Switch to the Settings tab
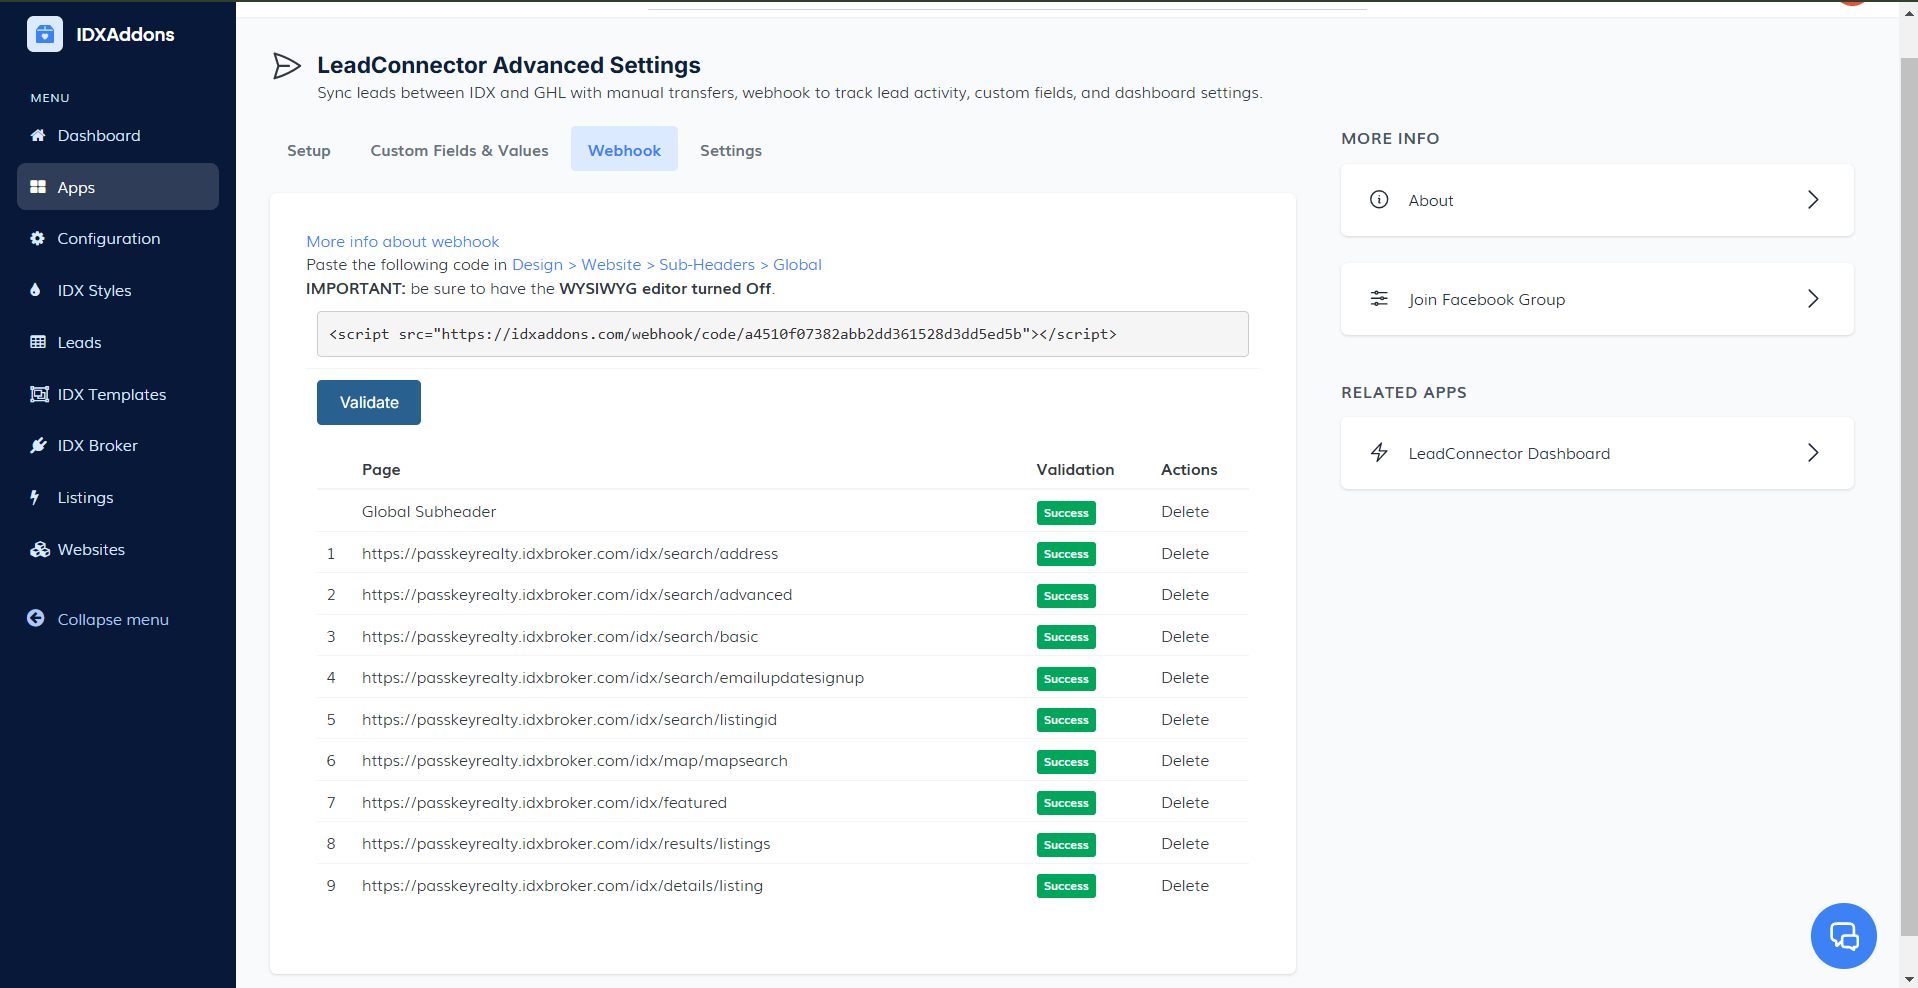Screen dimensions: 1918x988 tap(730, 150)
